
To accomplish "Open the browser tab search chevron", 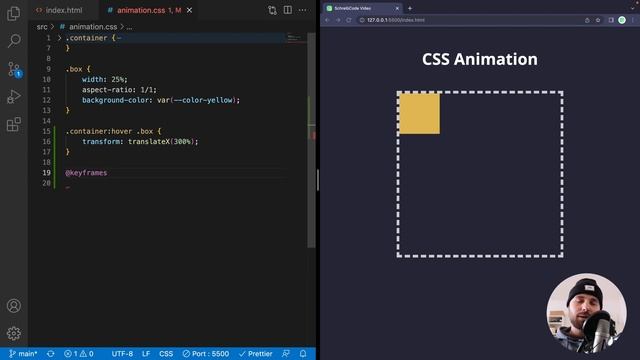I will [x=632, y=8].
